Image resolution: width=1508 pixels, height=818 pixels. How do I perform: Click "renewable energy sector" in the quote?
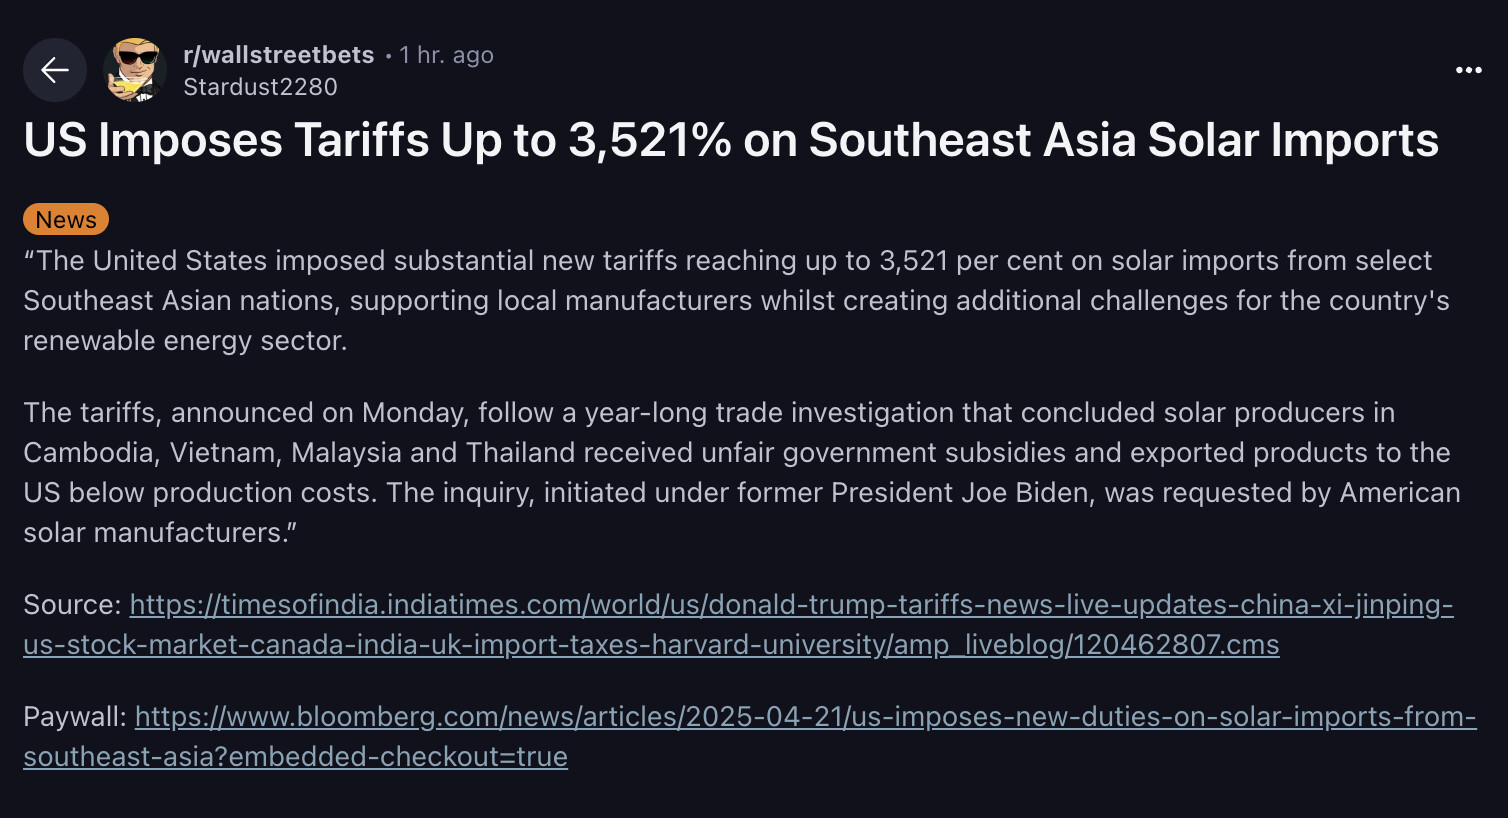[184, 341]
